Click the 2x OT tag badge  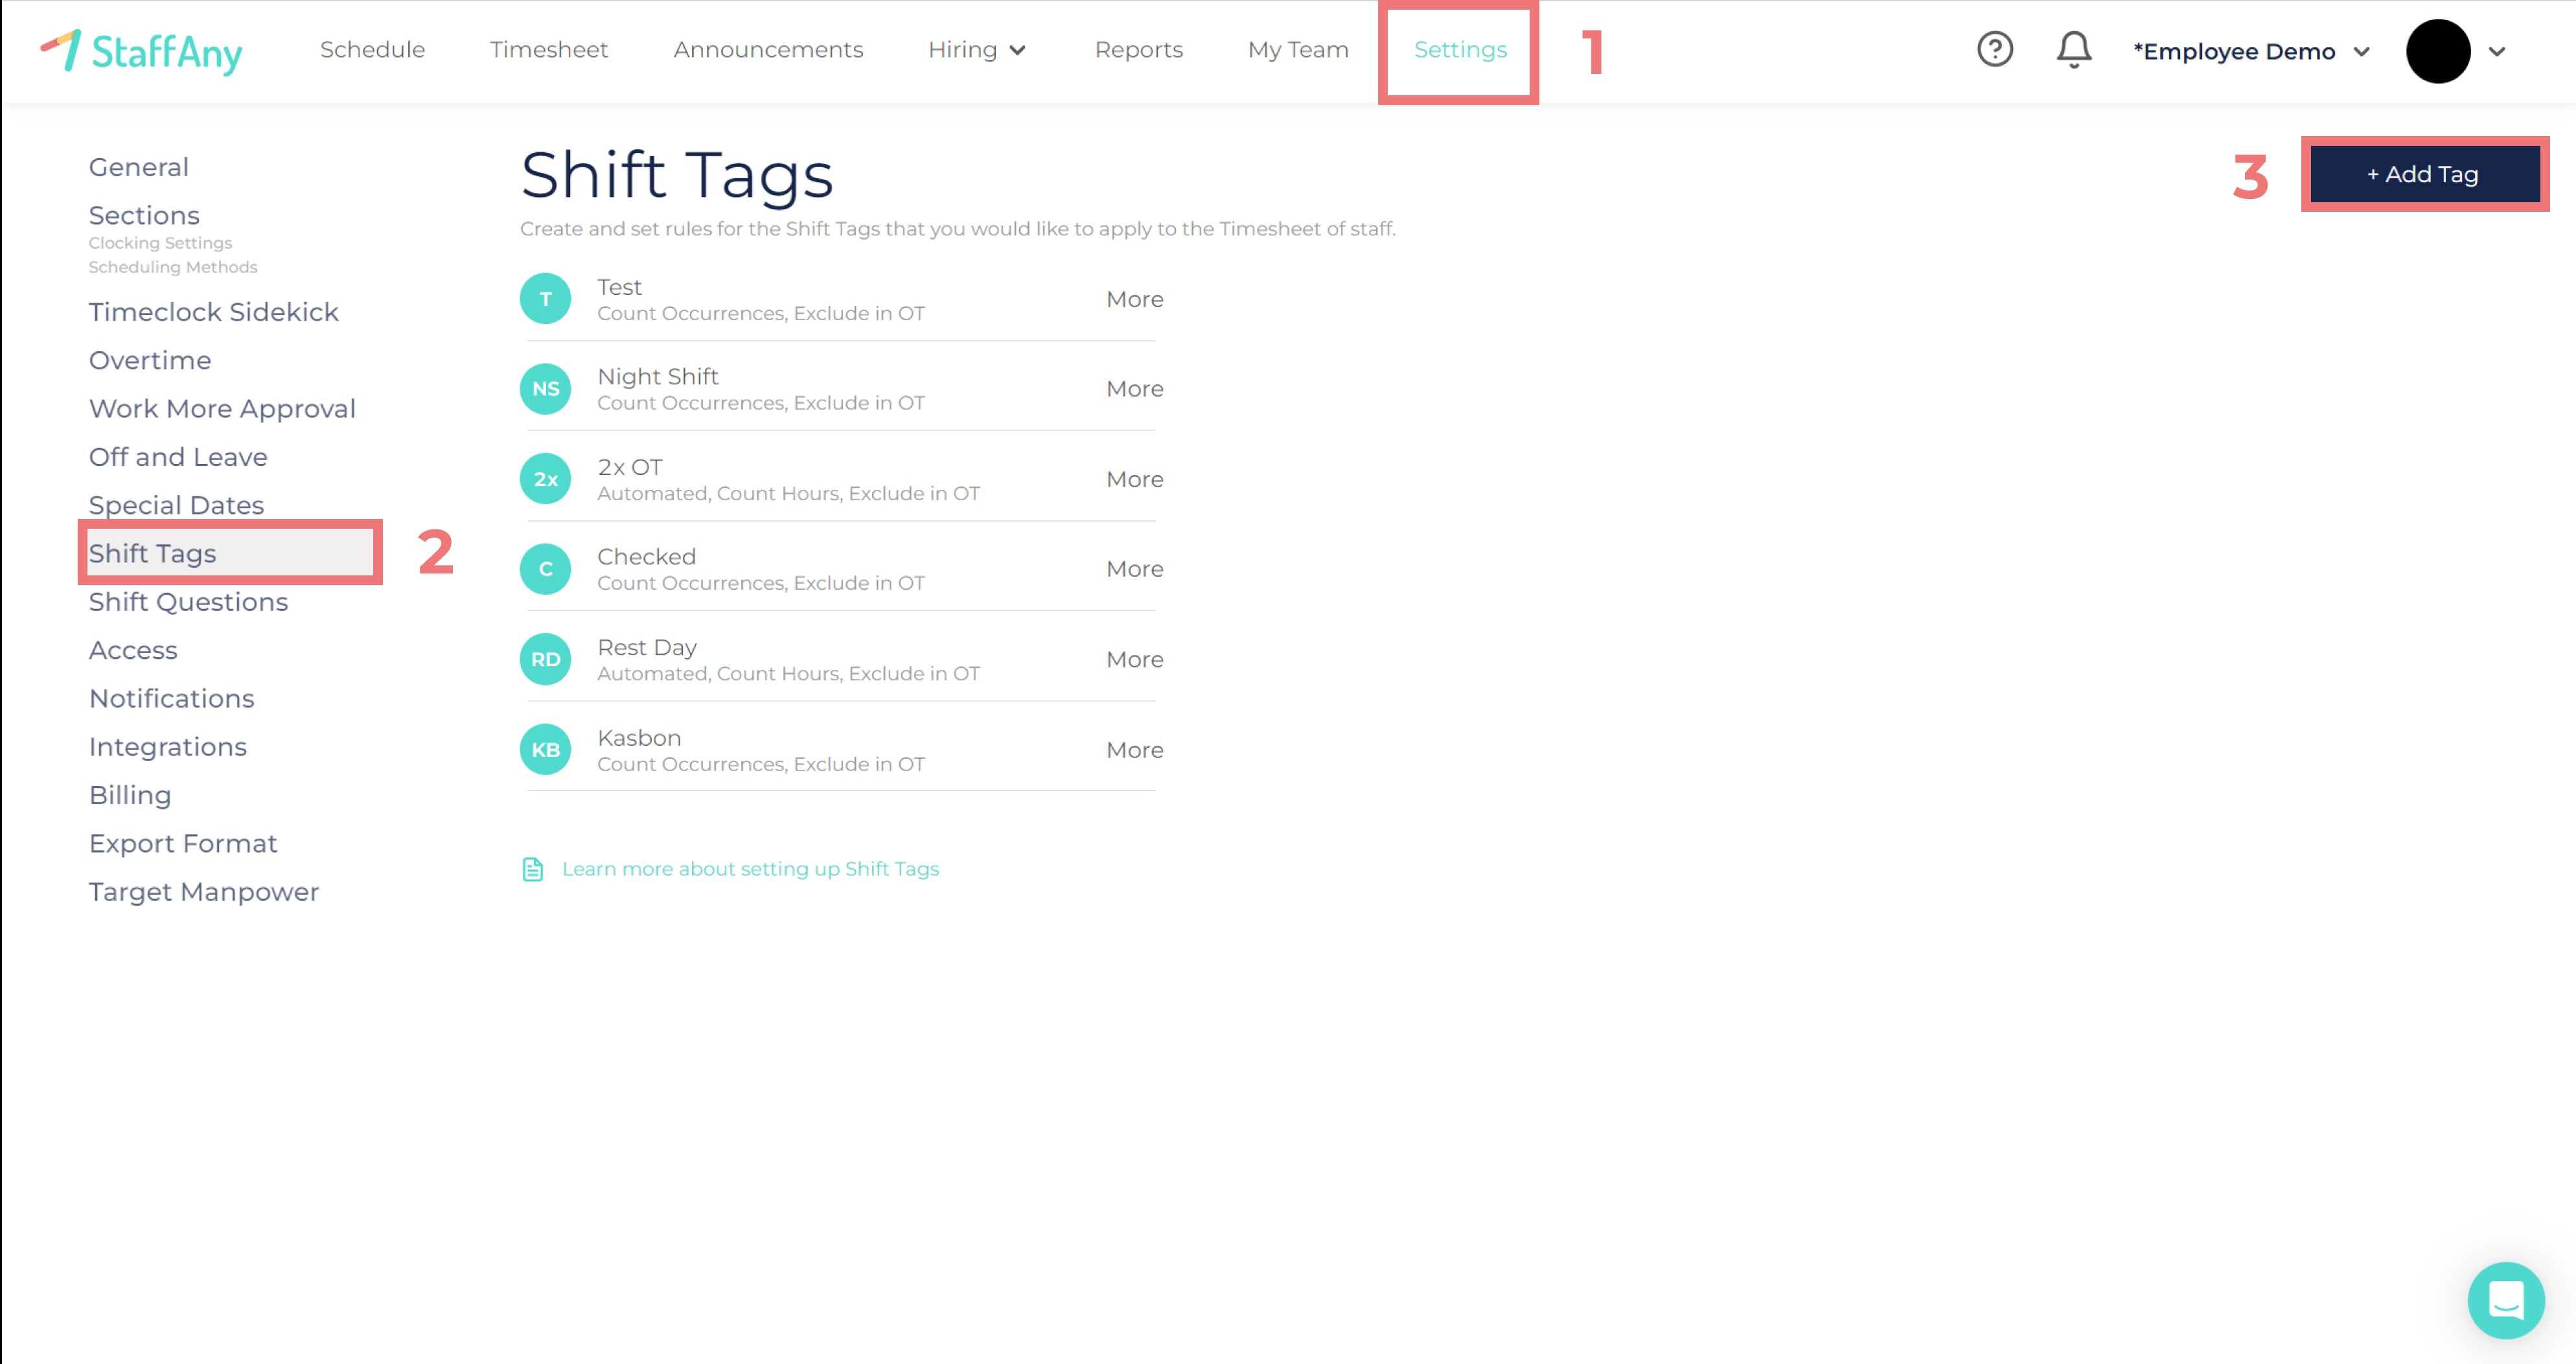click(x=545, y=479)
